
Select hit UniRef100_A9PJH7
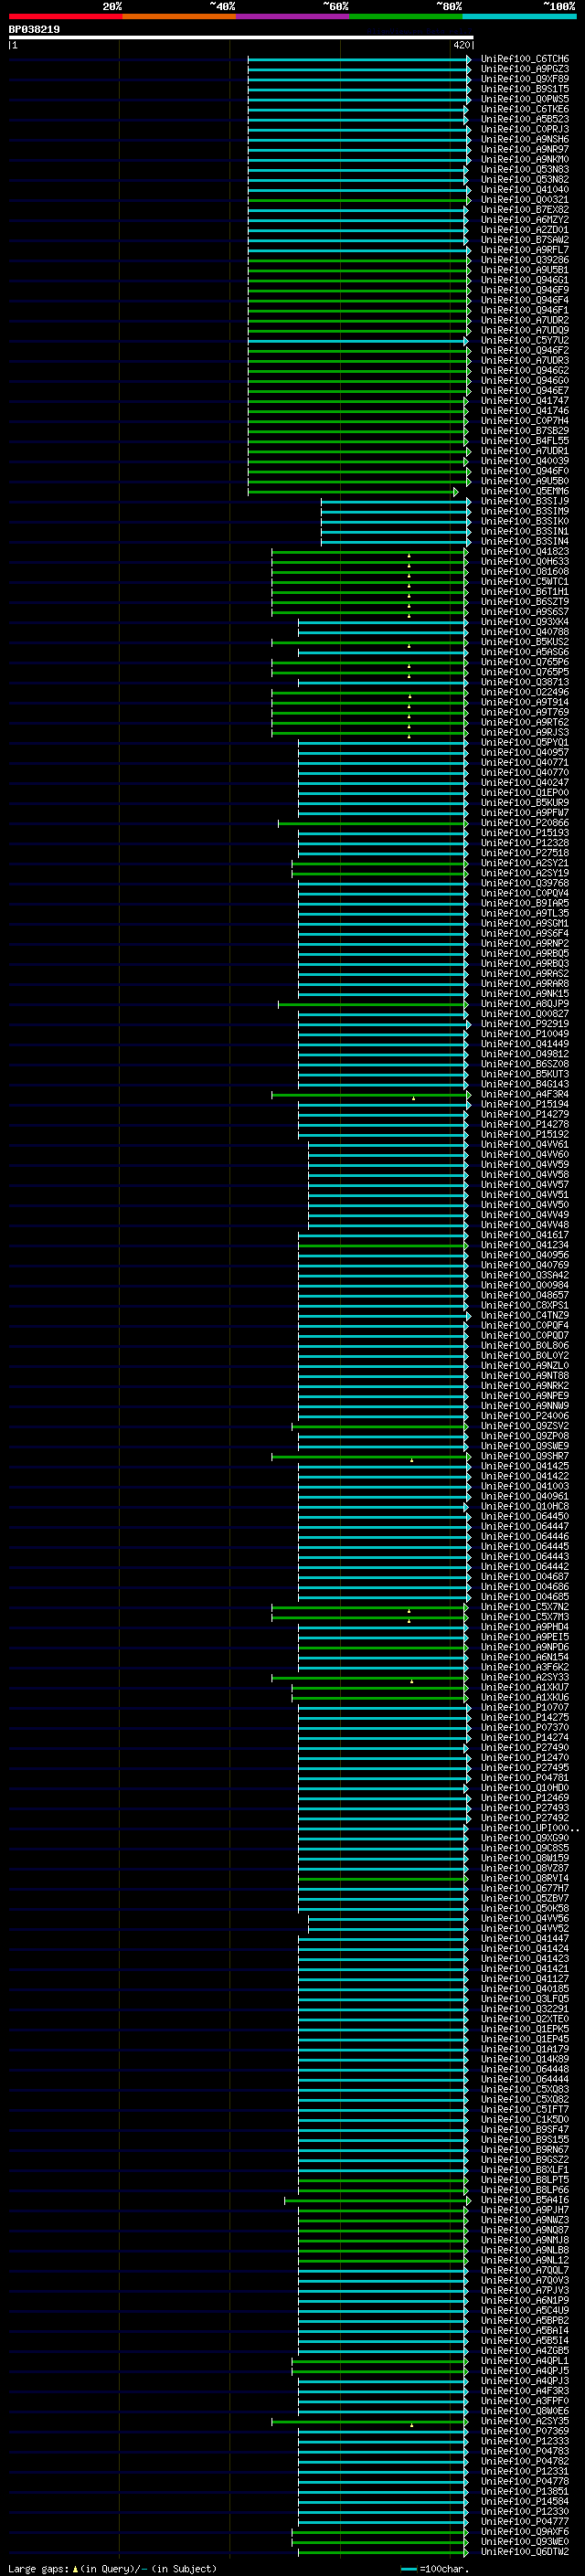(x=525, y=2210)
